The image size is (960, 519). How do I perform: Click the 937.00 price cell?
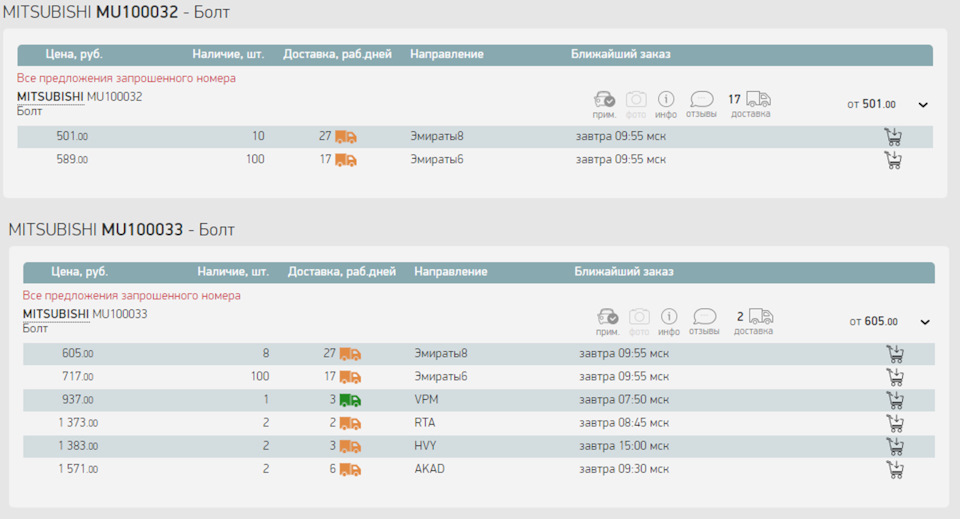78,400
